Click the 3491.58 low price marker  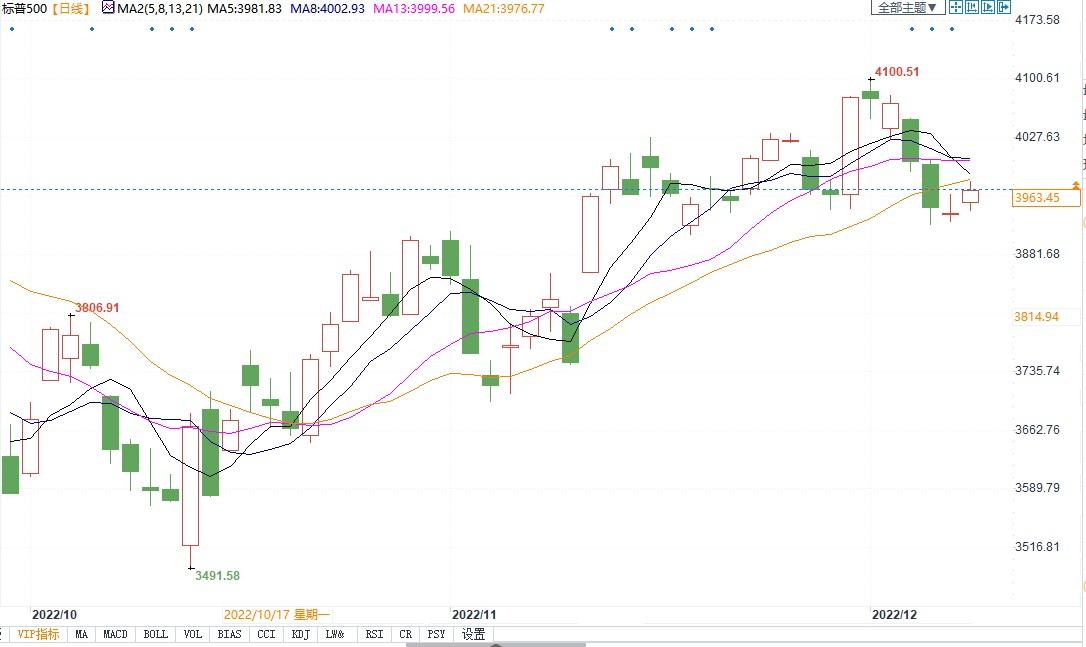point(217,575)
